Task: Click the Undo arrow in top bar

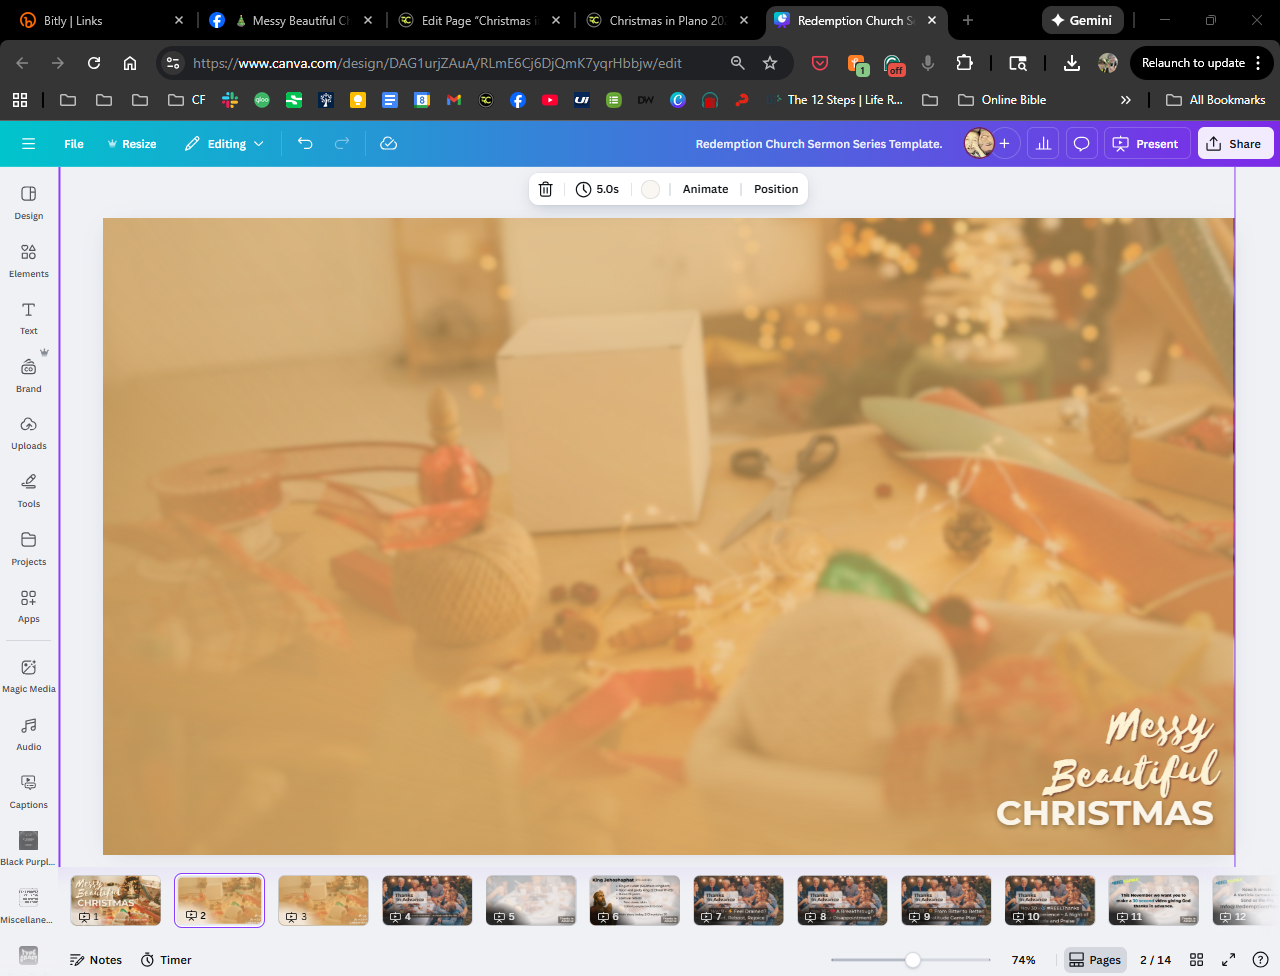Action: pyautogui.click(x=305, y=144)
